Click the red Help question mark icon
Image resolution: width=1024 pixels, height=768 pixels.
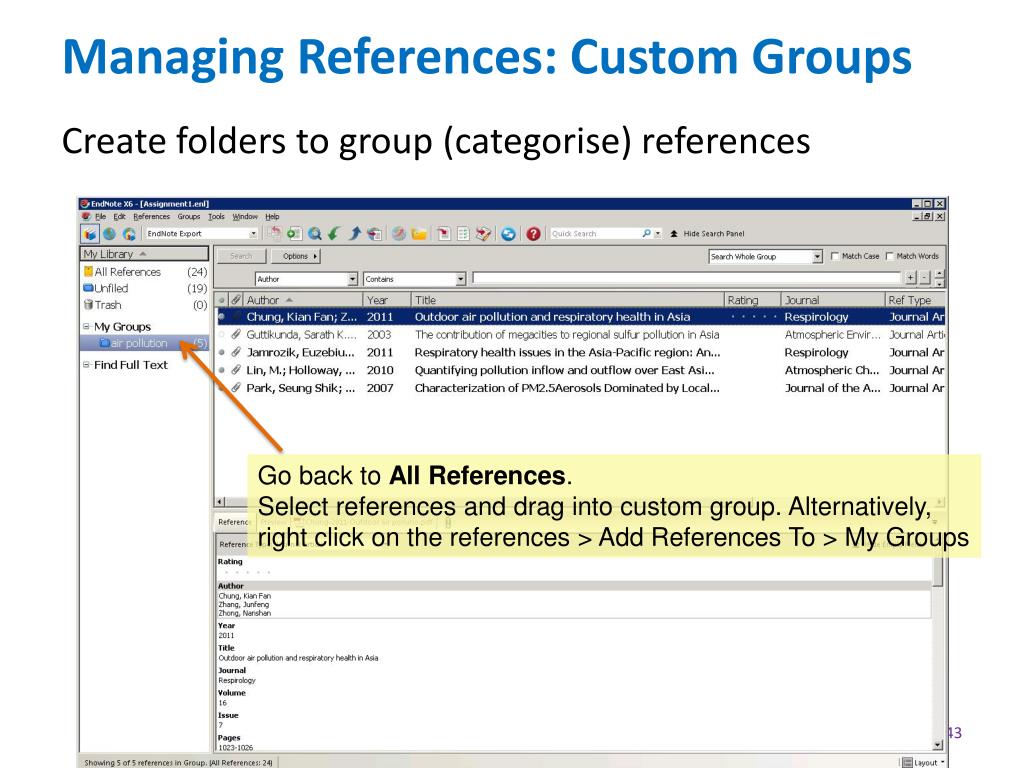(x=535, y=234)
